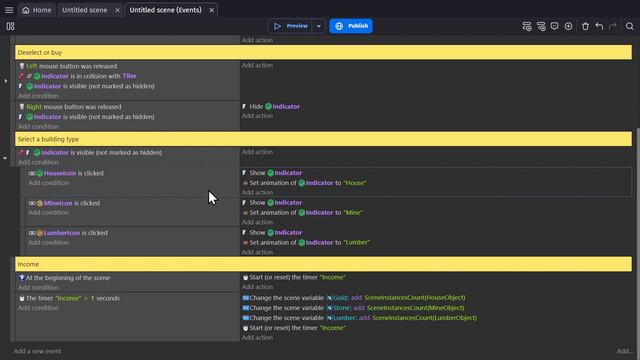Open the project manager panel icon
The height and width of the screenshot is (360, 640).
coord(11,26)
